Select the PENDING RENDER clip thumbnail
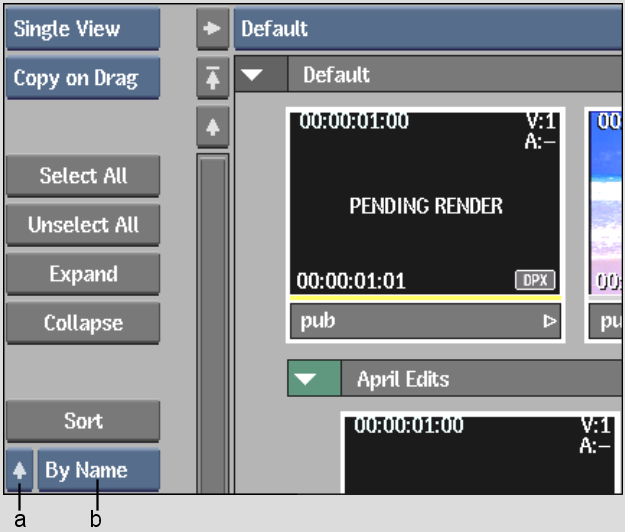The width and height of the screenshot is (625, 532). point(425,204)
